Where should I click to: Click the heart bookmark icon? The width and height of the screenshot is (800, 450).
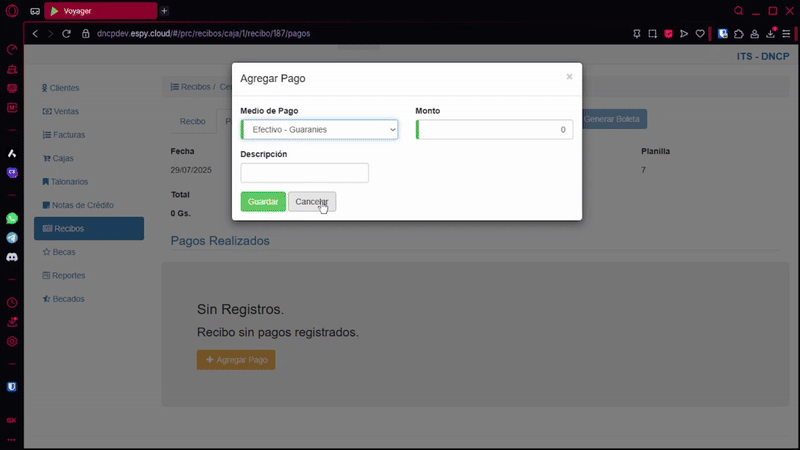point(699,33)
